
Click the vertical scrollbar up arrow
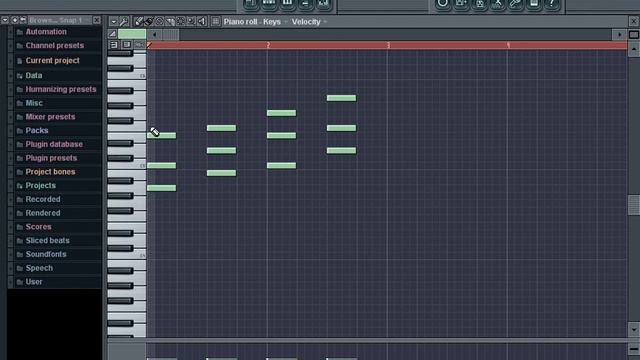coord(633,49)
